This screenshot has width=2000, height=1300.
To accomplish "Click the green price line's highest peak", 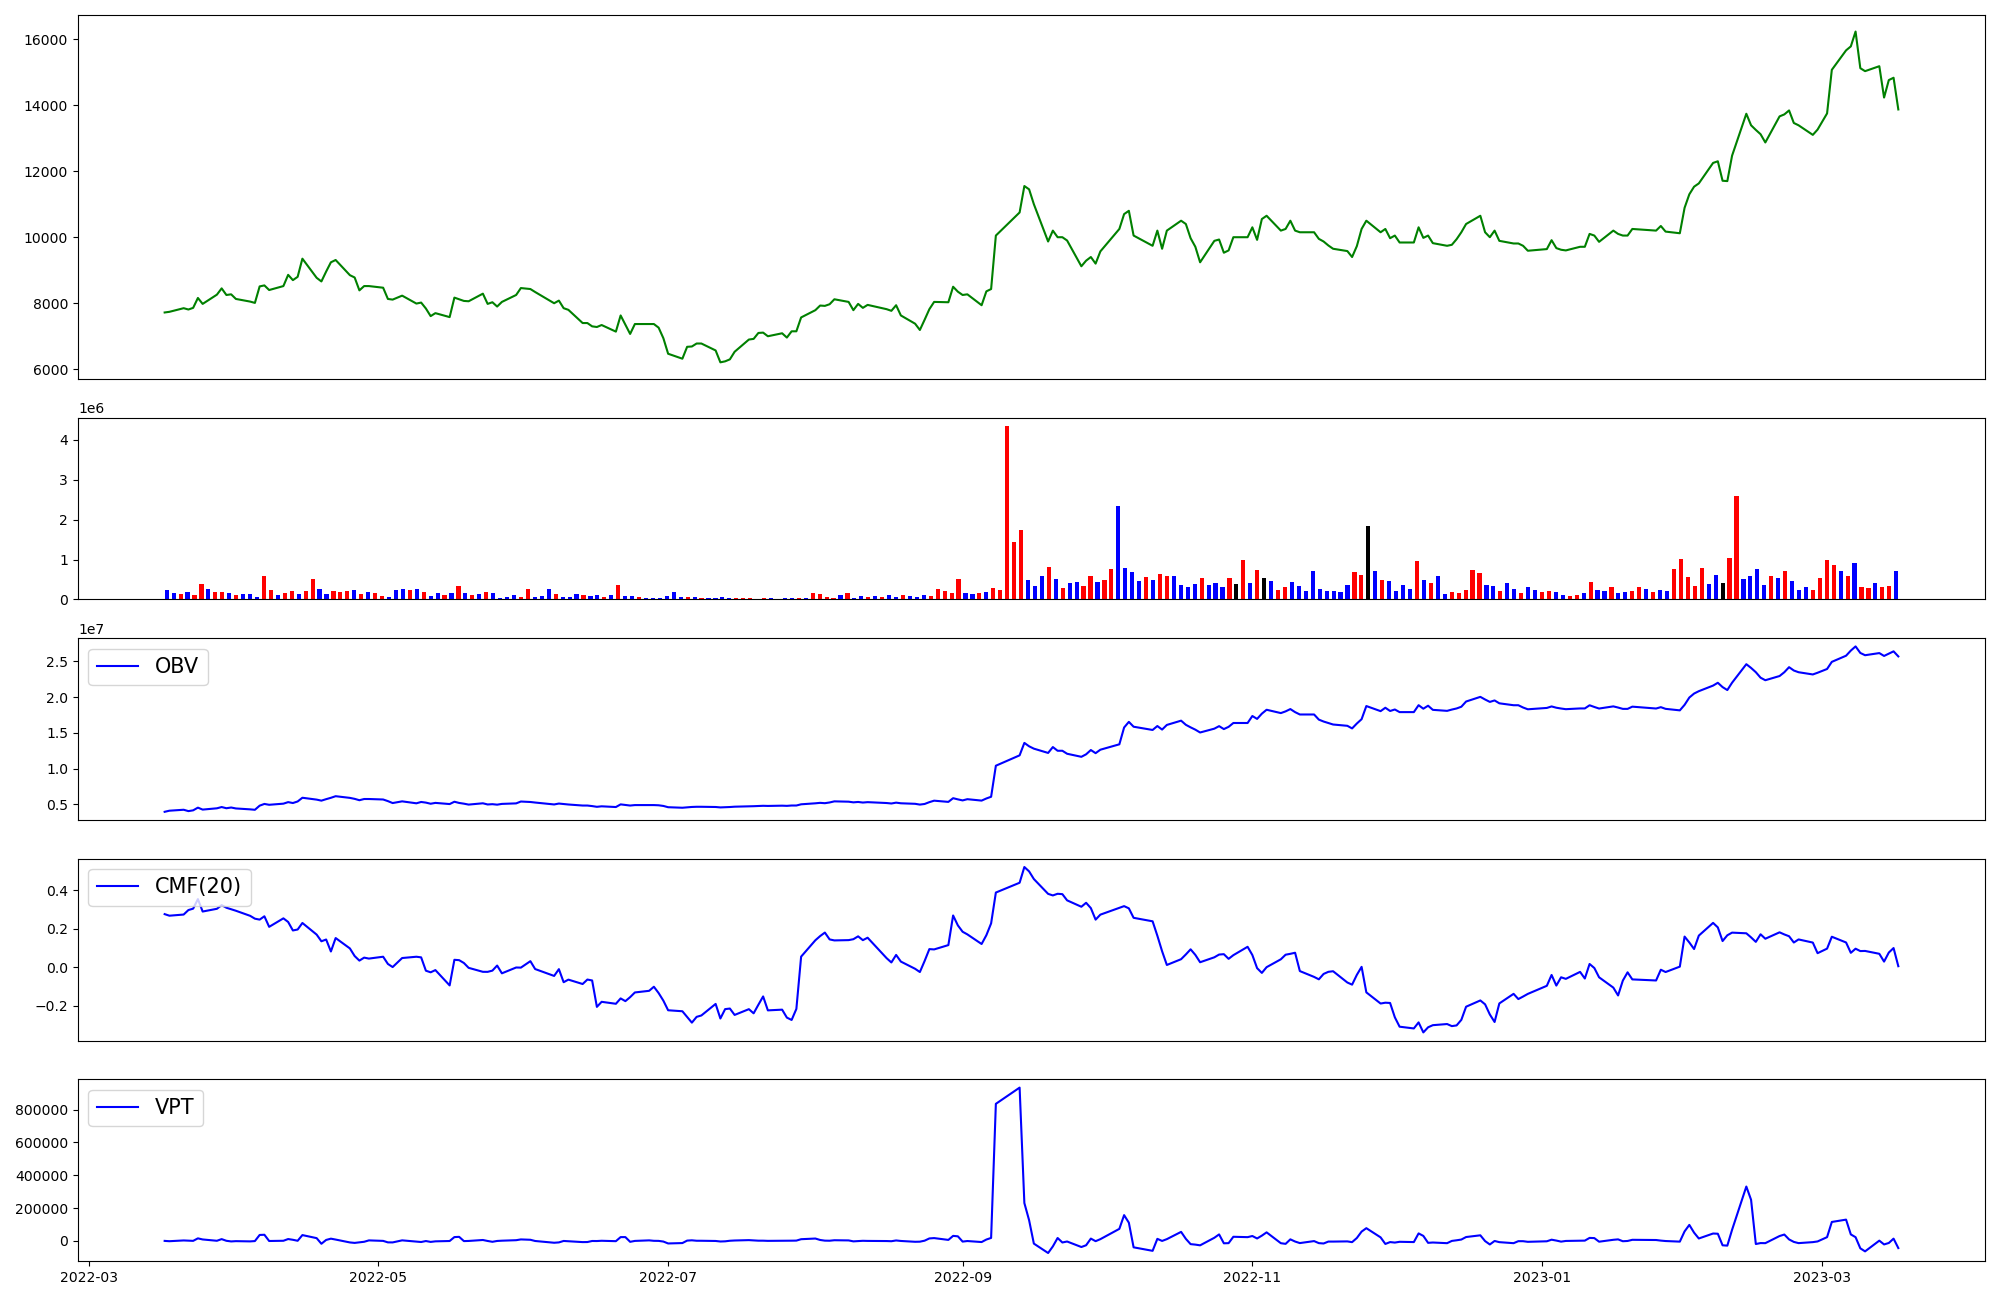I will click(x=1855, y=32).
